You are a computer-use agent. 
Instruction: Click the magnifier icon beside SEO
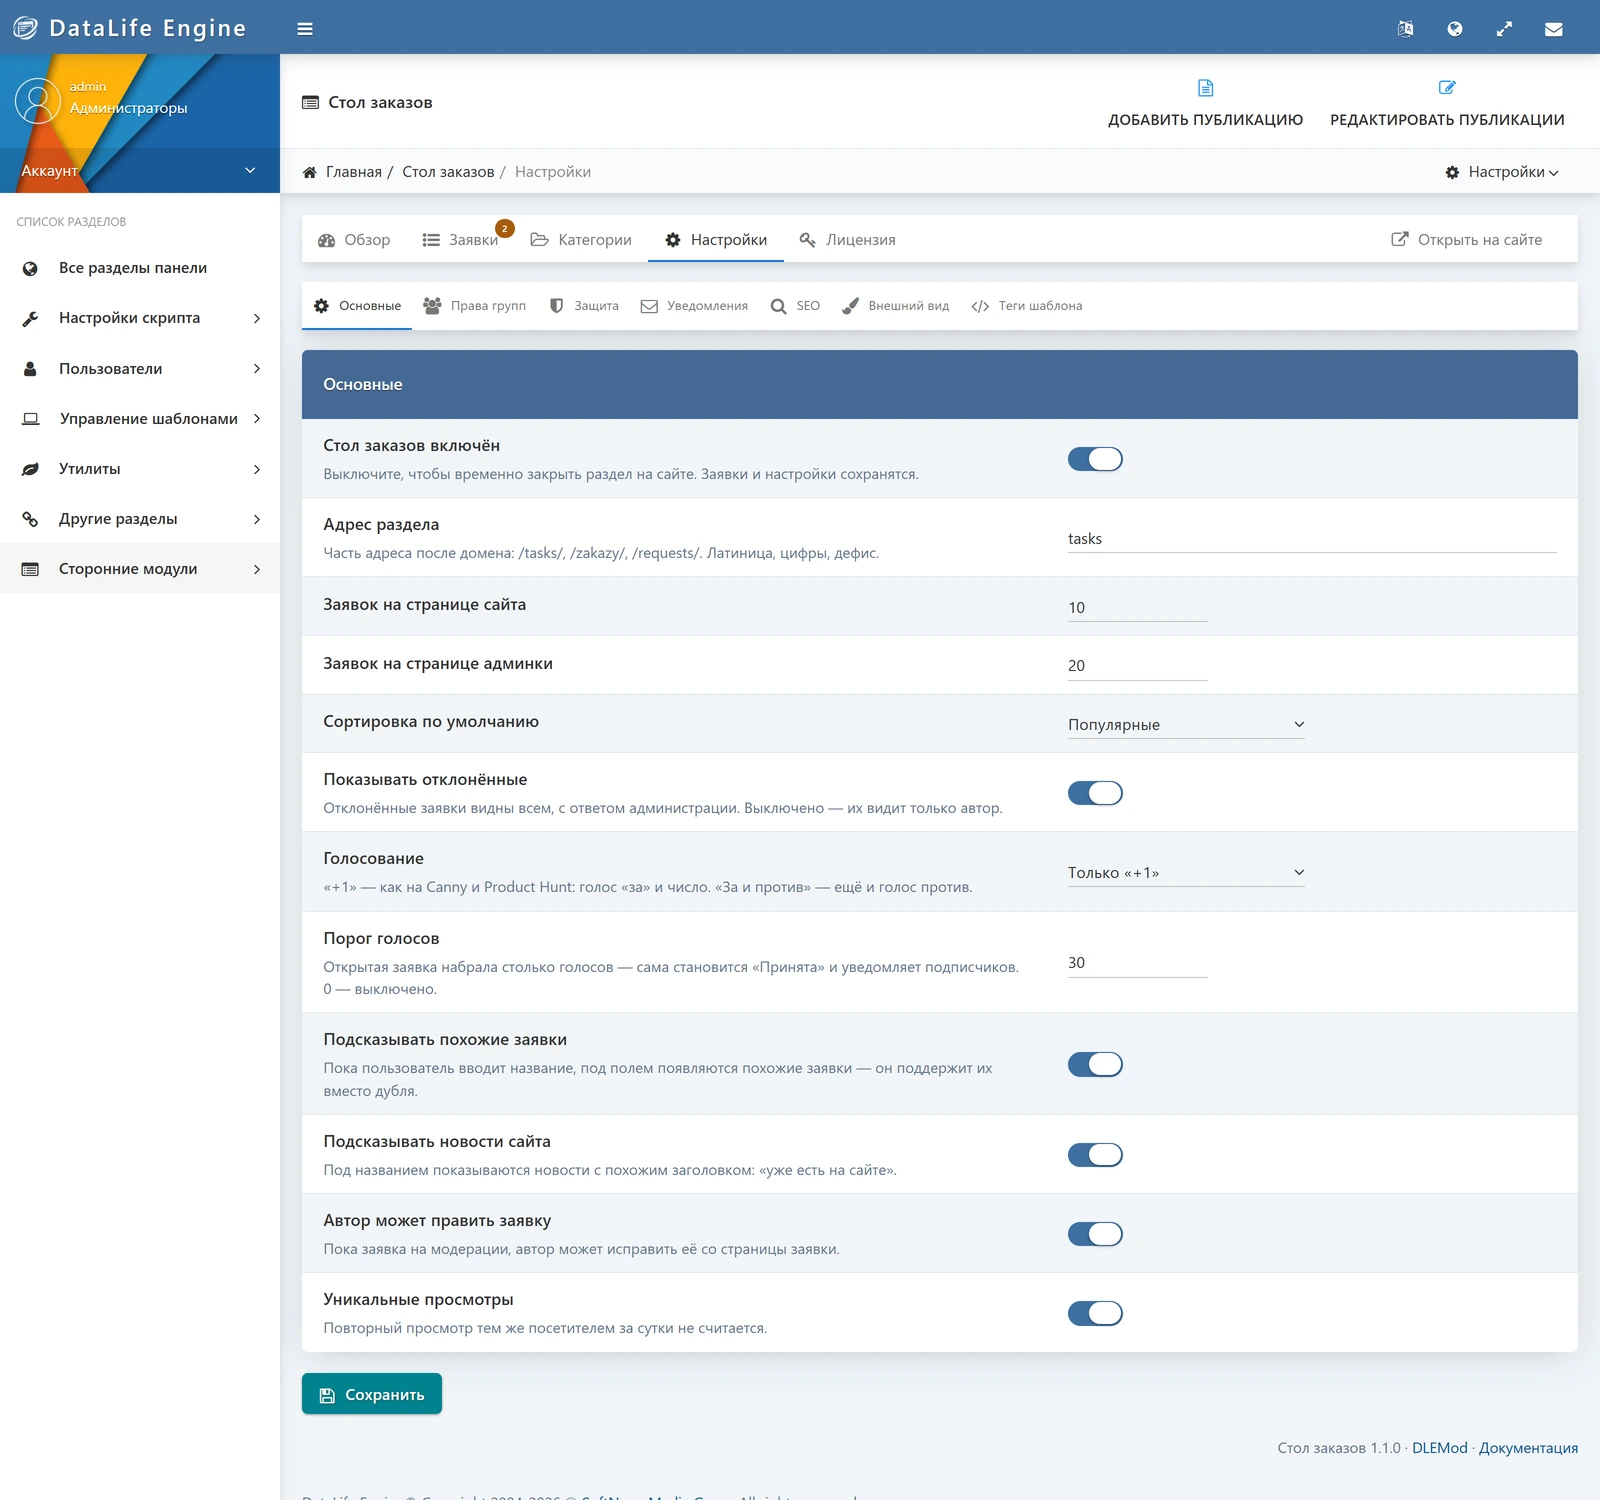coord(778,306)
